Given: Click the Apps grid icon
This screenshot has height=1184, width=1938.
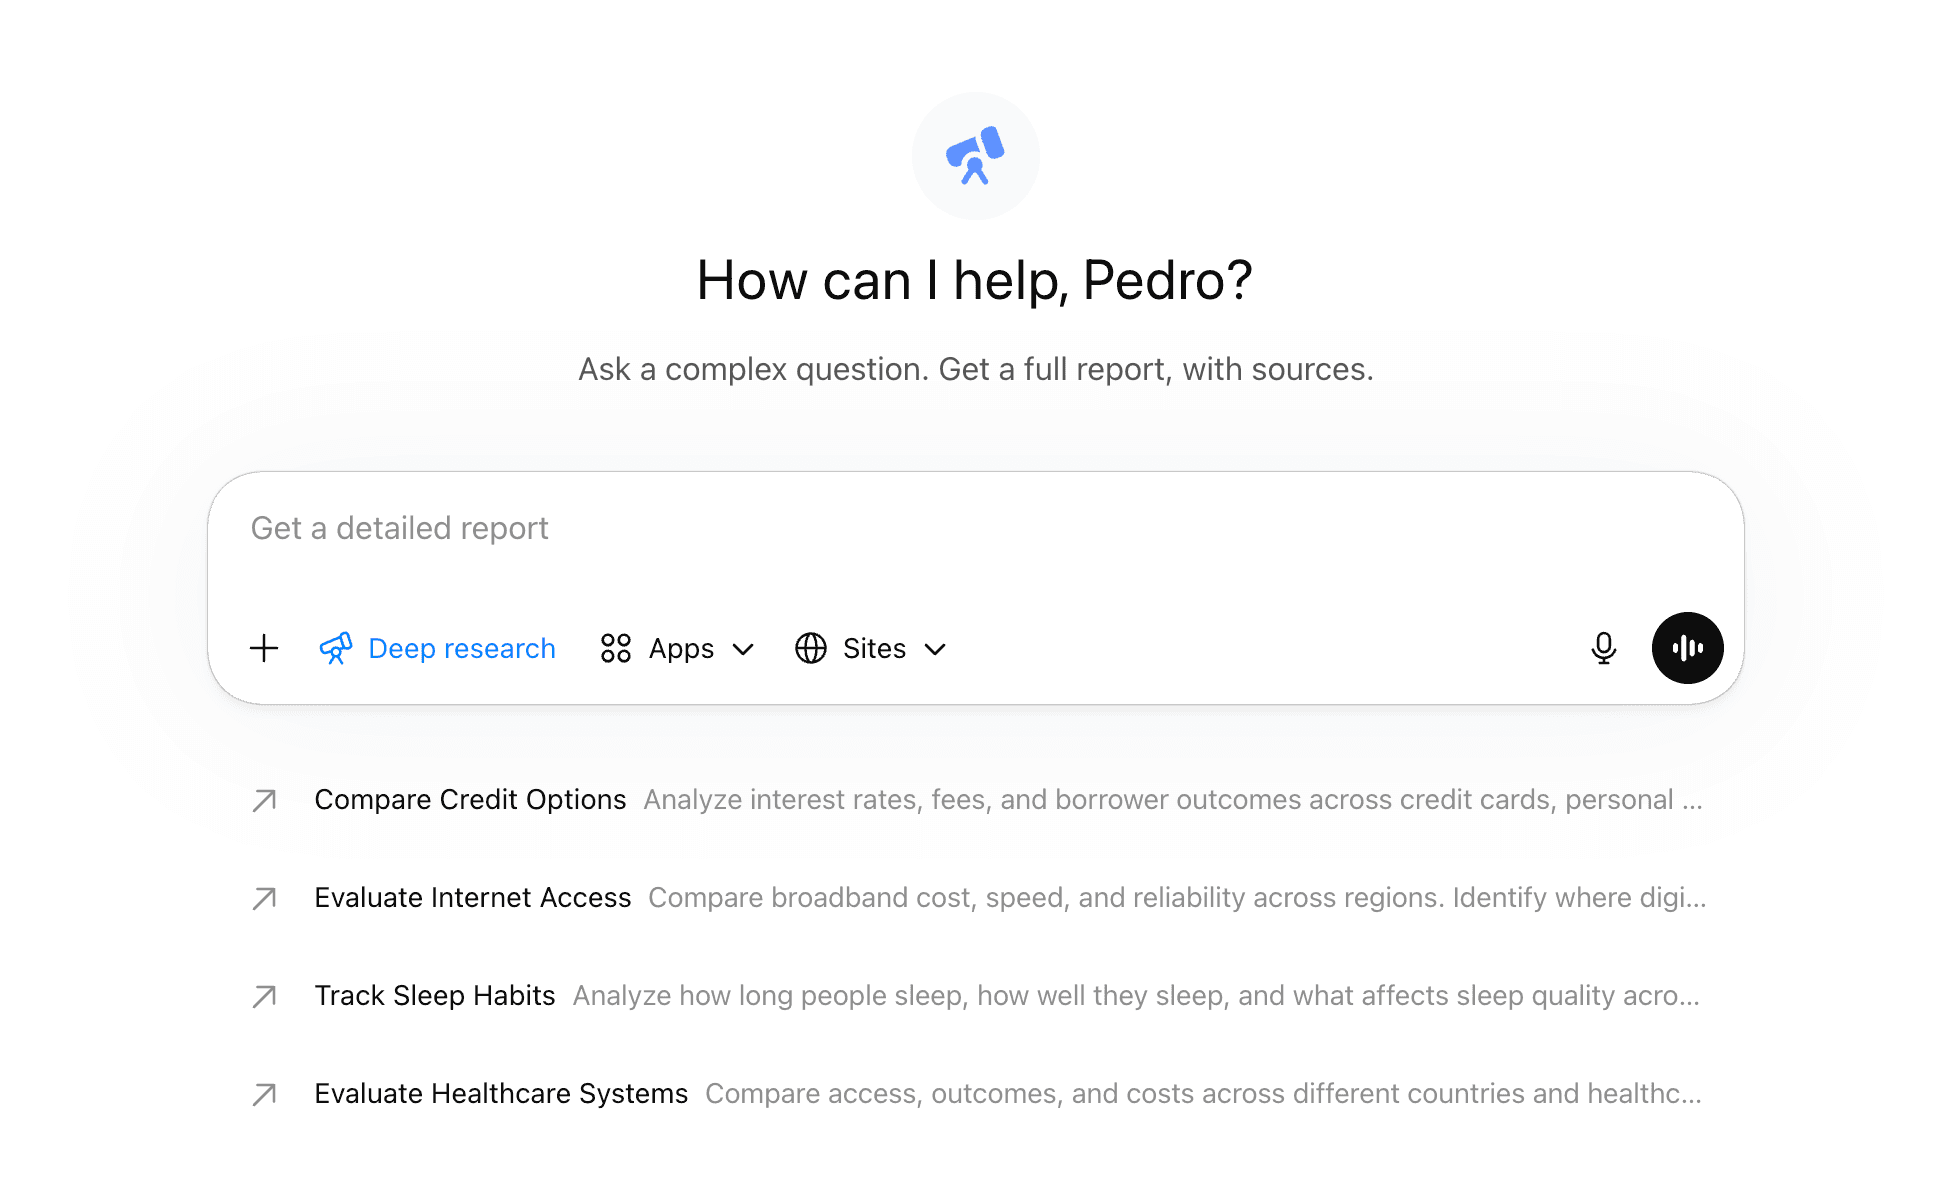Looking at the screenshot, I should (616, 648).
